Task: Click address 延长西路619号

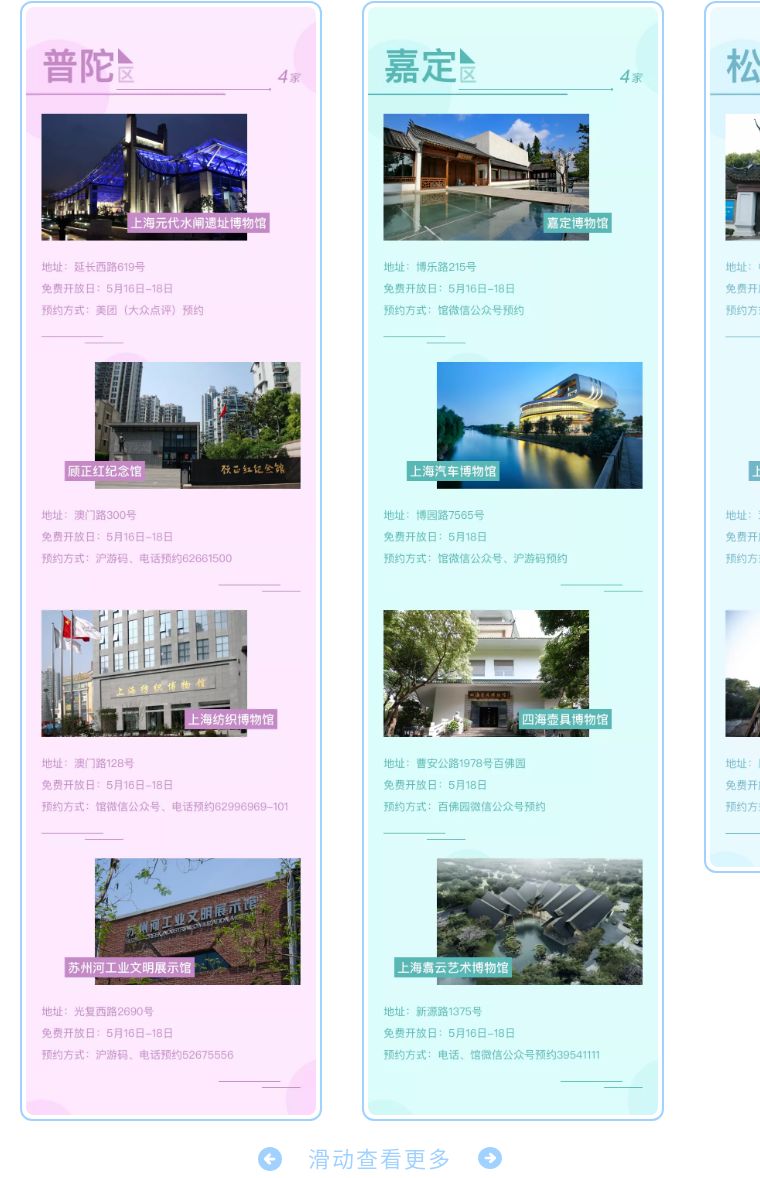Action: coord(110,267)
